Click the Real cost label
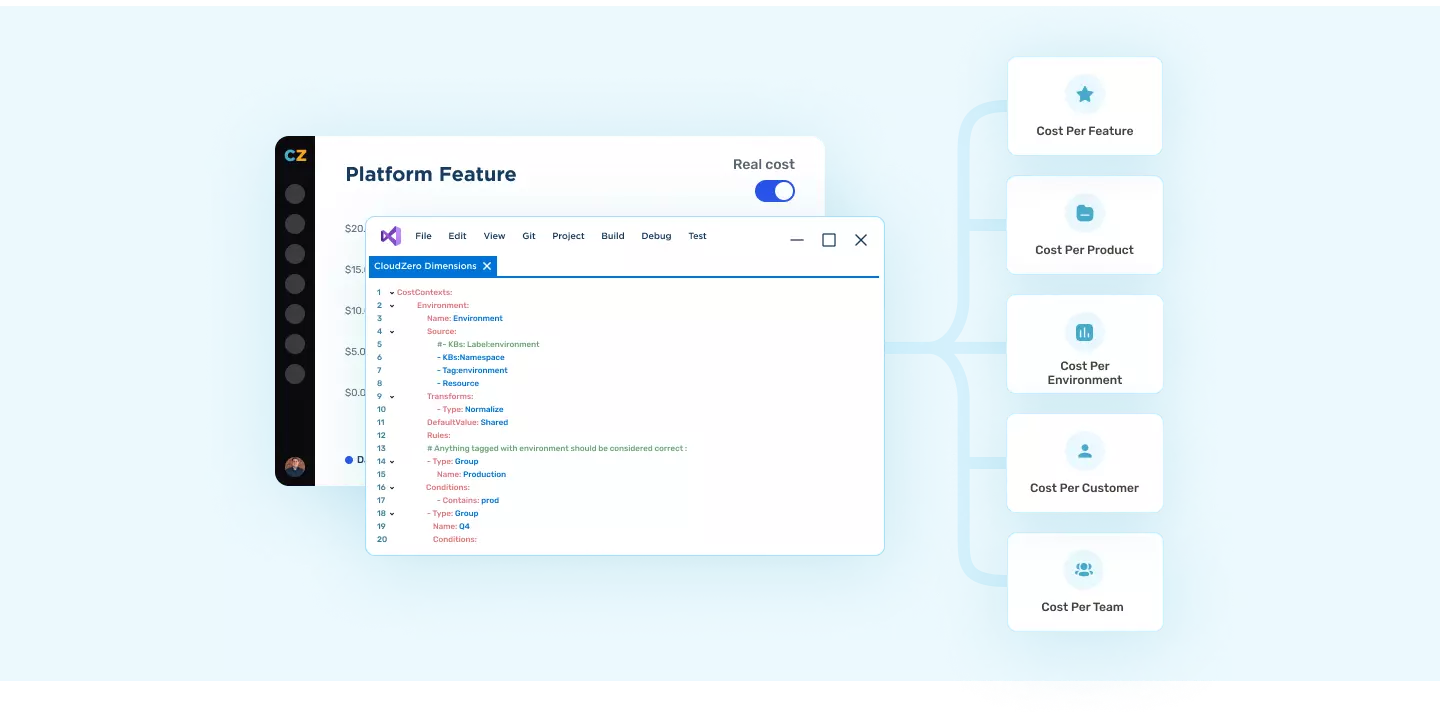 (x=764, y=164)
